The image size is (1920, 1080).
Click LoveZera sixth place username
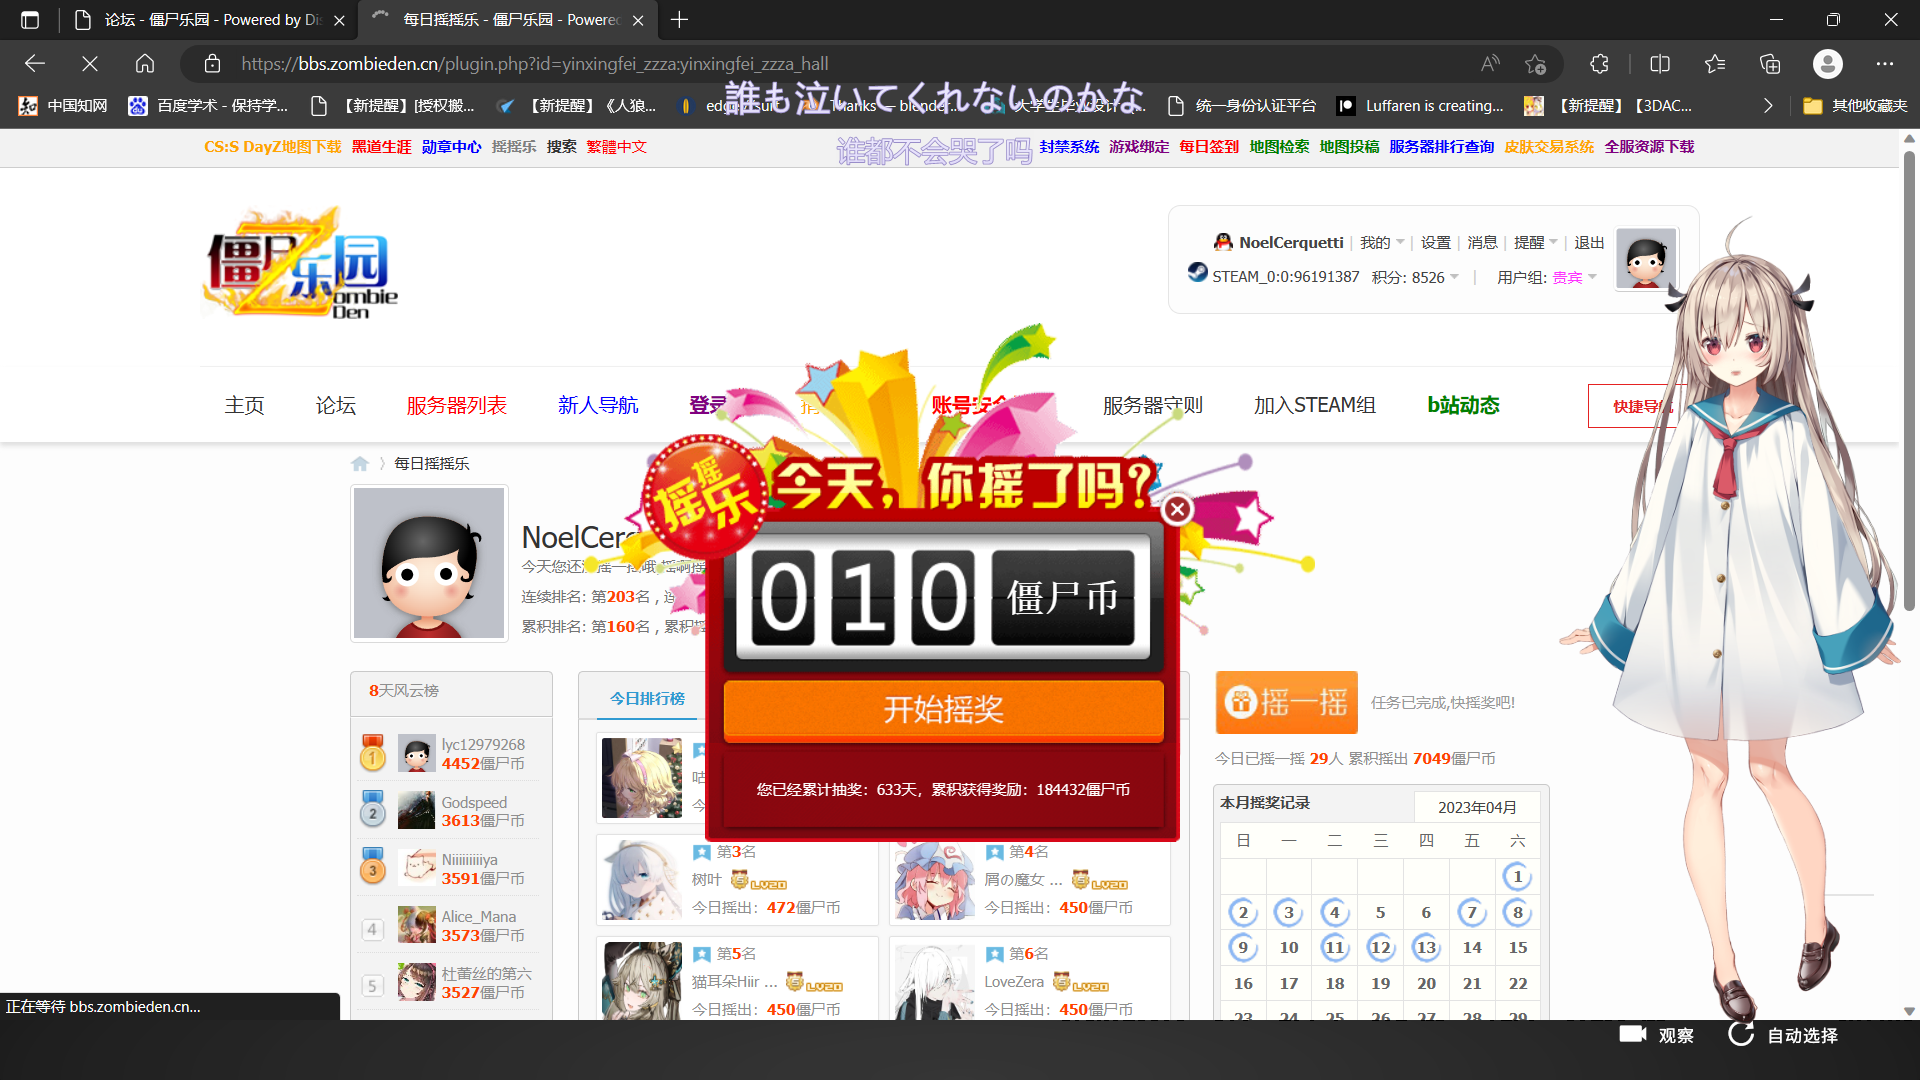coord(1014,982)
